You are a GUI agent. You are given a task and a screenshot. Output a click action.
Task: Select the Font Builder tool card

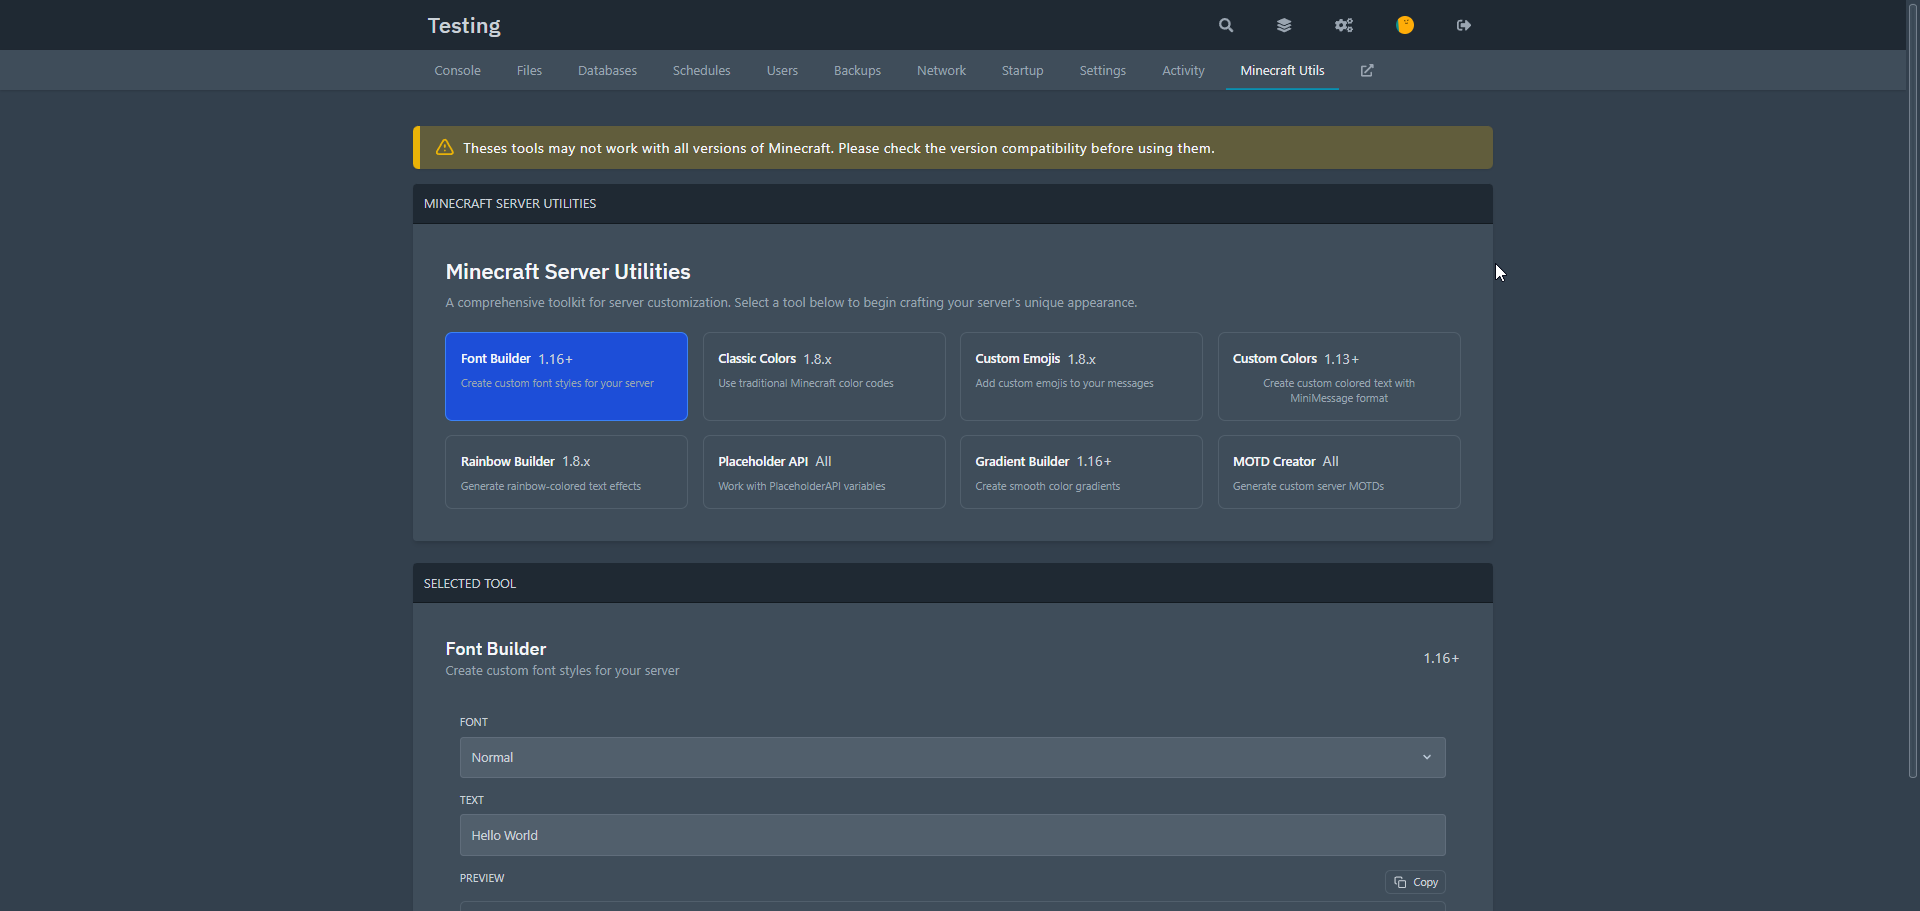(566, 376)
